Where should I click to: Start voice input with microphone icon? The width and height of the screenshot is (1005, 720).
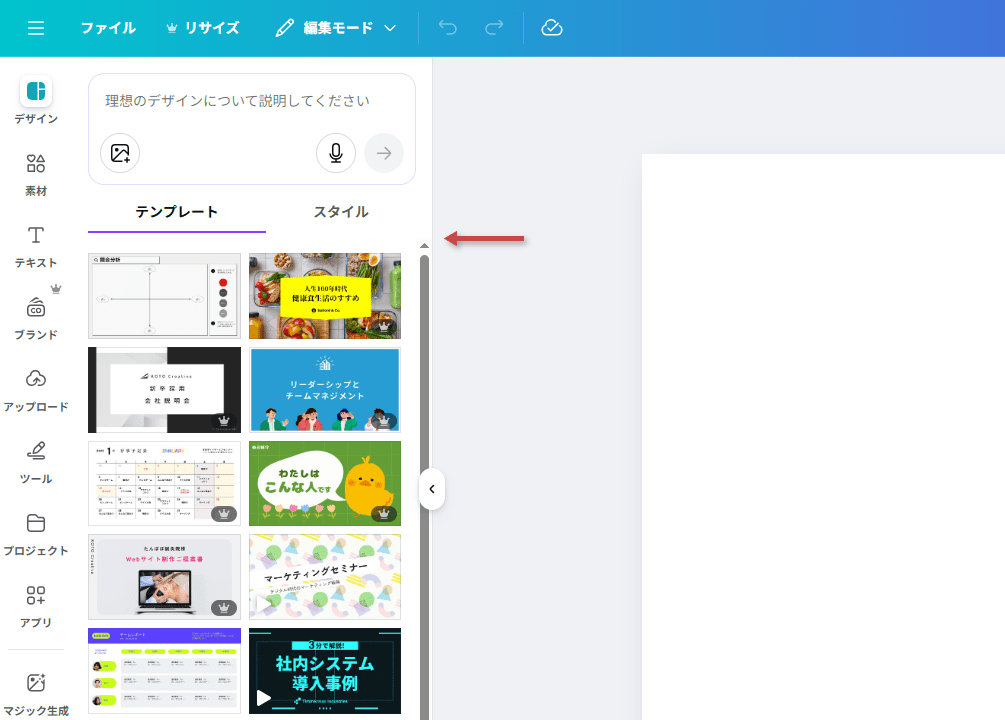(336, 153)
